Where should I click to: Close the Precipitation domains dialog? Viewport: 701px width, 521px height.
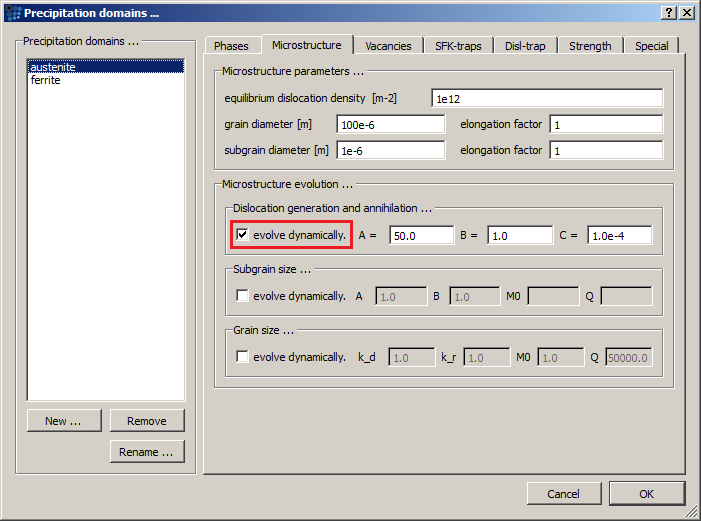(x=687, y=13)
